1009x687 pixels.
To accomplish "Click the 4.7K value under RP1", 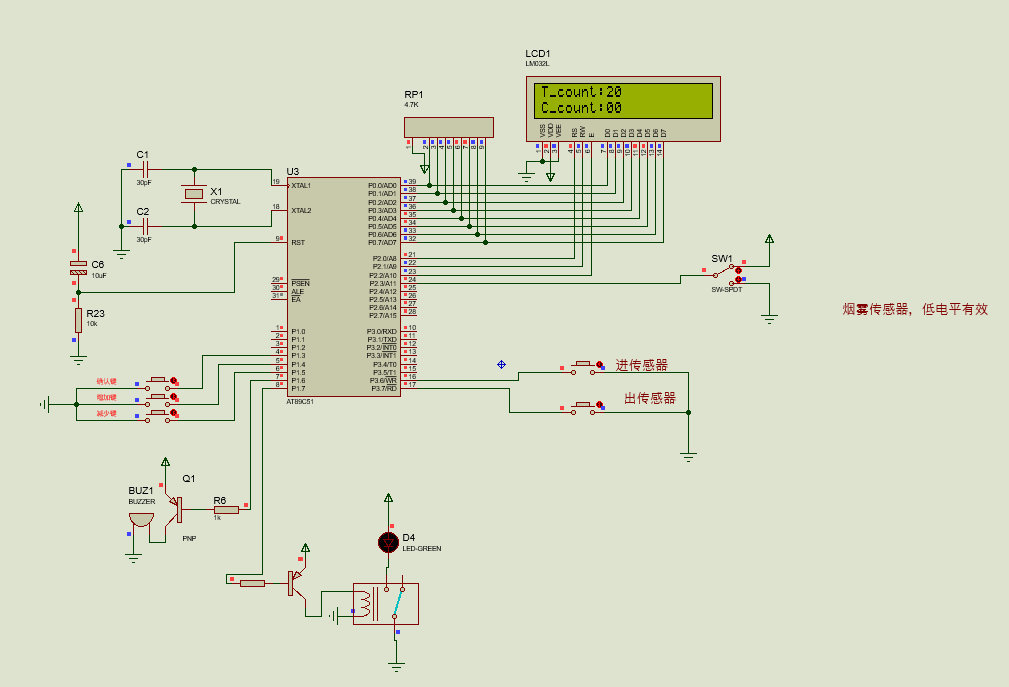I will pyautogui.click(x=412, y=104).
